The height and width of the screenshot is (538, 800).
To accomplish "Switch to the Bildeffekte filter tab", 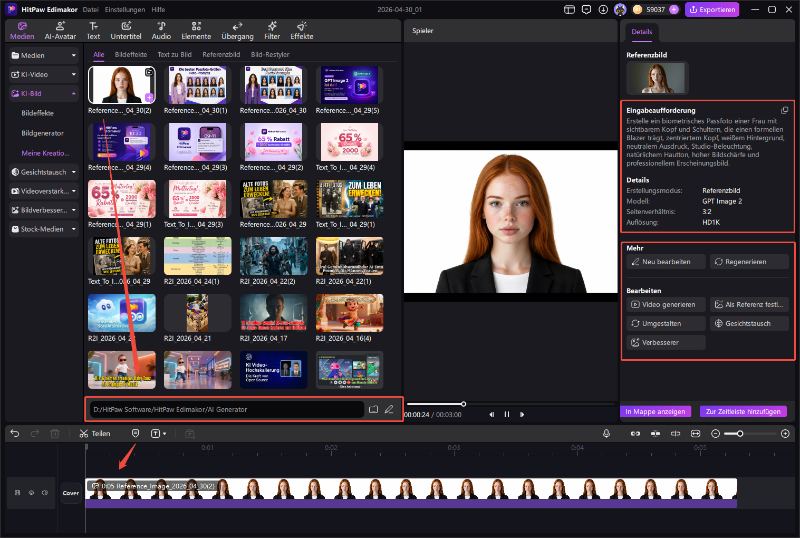I will (x=131, y=54).
